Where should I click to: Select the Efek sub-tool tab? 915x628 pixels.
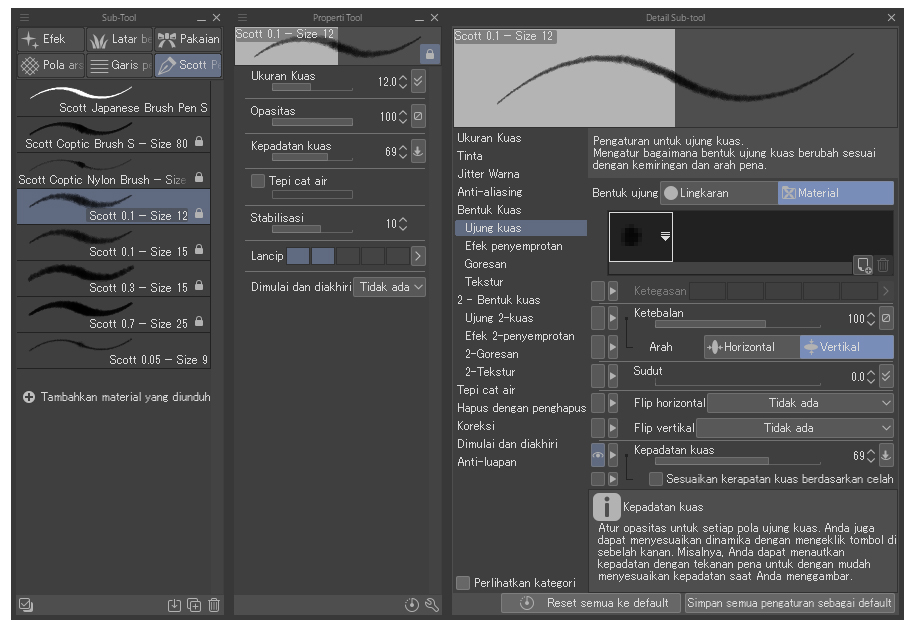tap(50, 40)
